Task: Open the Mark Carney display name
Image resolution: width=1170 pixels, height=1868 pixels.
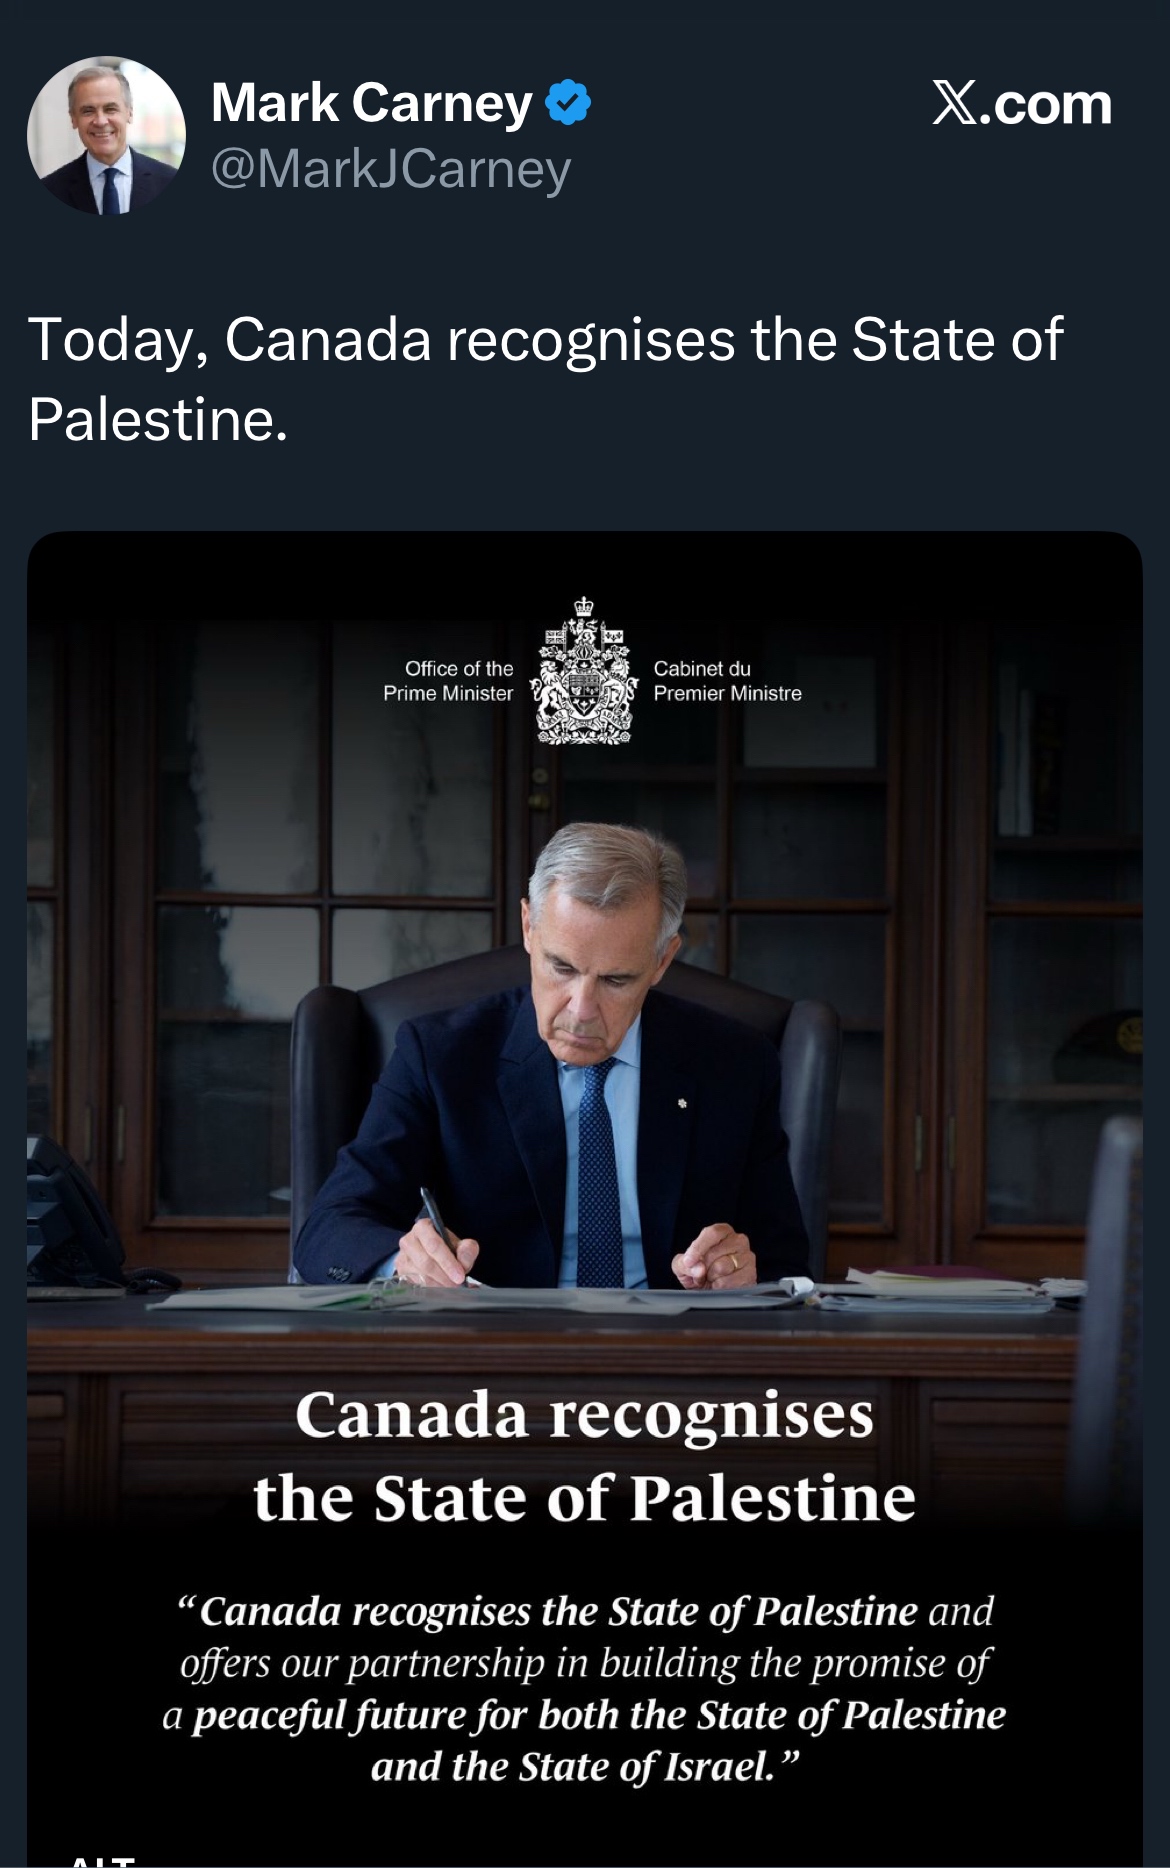Action: [x=372, y=103]
